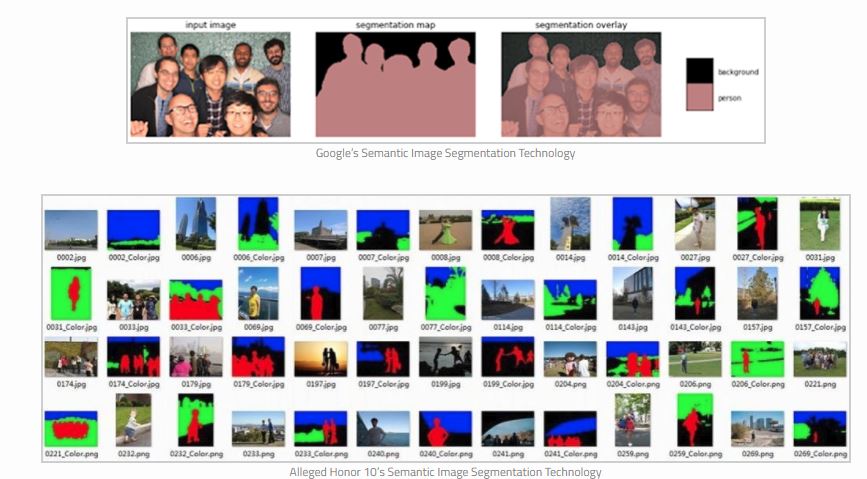The image size is (867, 479).
Task: Open the 0002_Color.jpg thumbnail
Action: [133, 230]
